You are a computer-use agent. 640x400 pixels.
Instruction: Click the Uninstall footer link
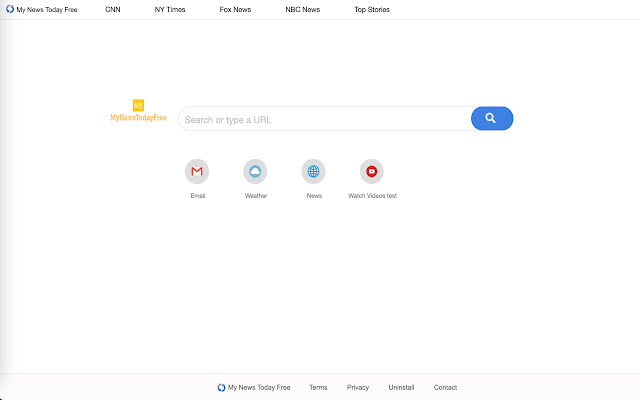[401, 387]
